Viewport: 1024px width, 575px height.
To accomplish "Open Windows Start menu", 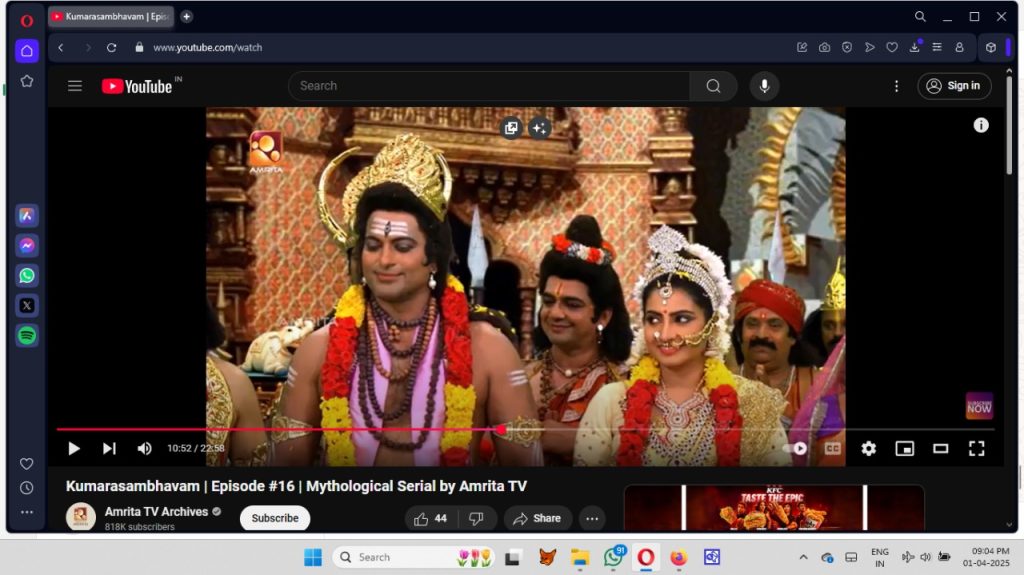I will coord(313,557).
